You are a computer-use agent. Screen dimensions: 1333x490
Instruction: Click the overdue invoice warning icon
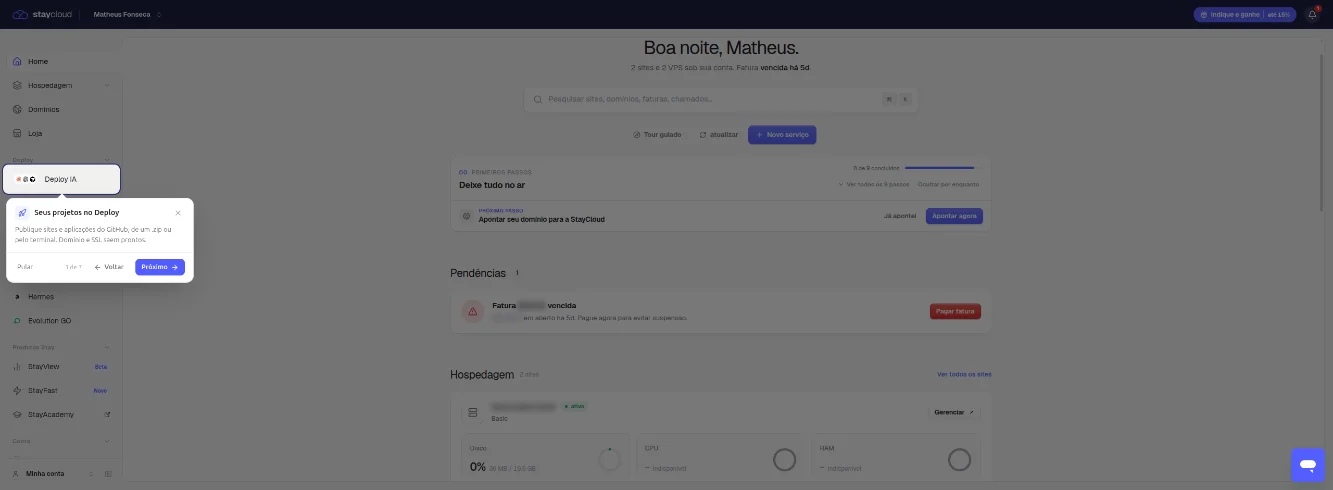(472, 311)
